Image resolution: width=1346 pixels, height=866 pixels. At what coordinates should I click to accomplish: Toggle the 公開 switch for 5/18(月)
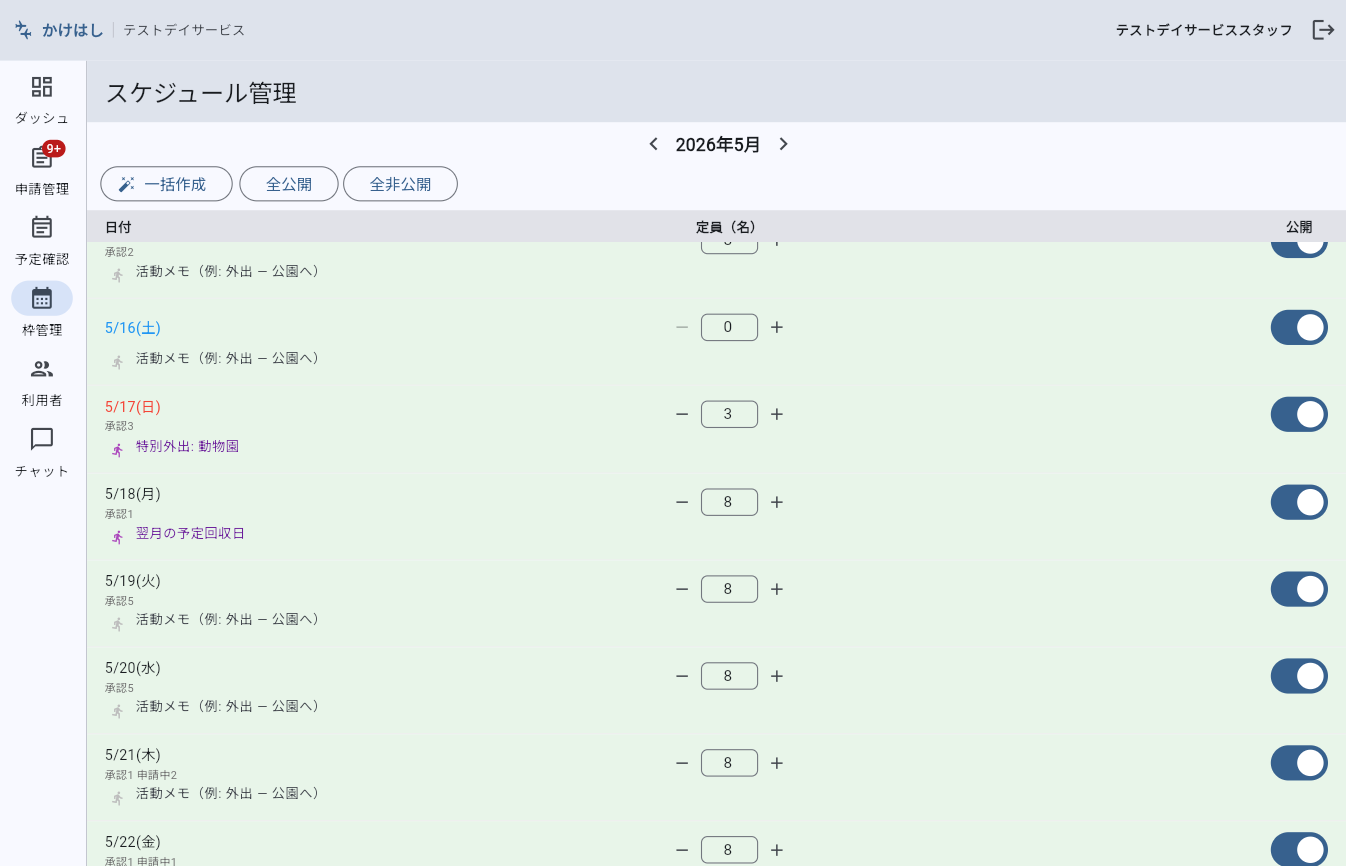point(1299,502)
